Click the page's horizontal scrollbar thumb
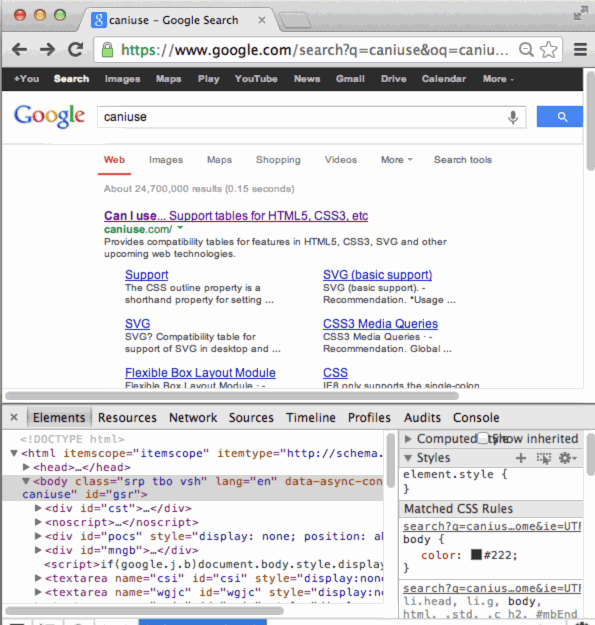Viewport: 595px width, 625px height. click(232, 396)
